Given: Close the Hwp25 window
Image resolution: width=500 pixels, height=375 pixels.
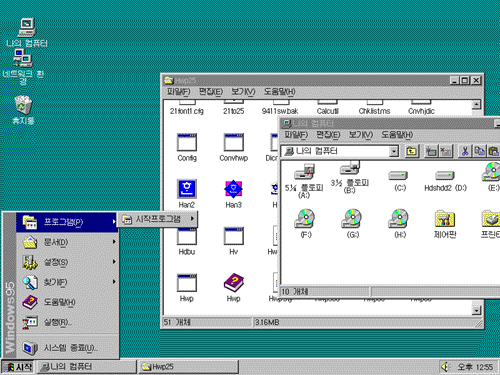Looking at the screenshot, I should (476, 80).
